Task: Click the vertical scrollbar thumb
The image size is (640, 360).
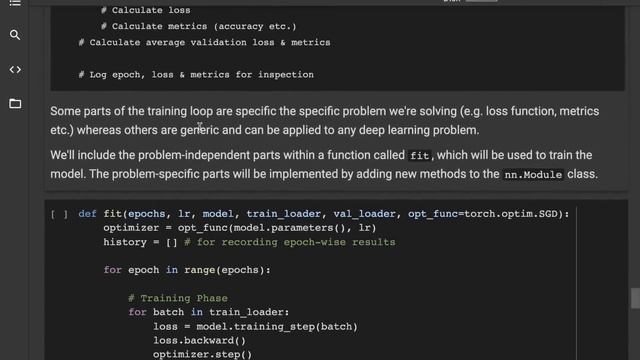Action: click(x=635, y=298)
